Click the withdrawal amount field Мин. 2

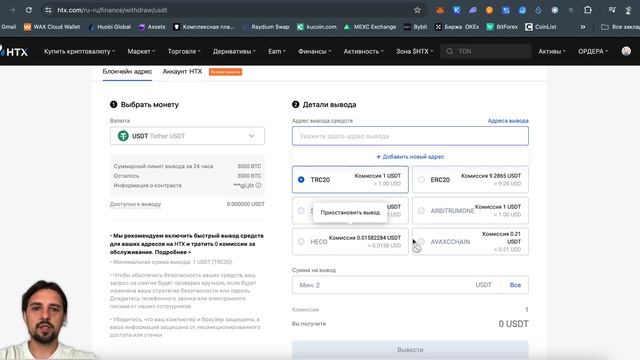pos(410,285)
